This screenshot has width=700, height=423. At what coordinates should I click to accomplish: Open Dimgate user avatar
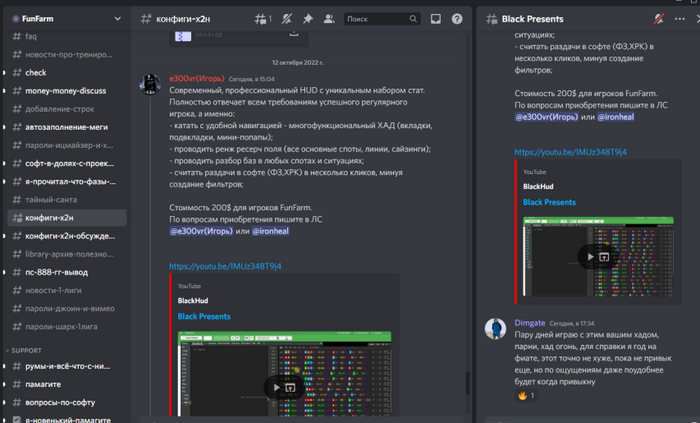point(496,328)
